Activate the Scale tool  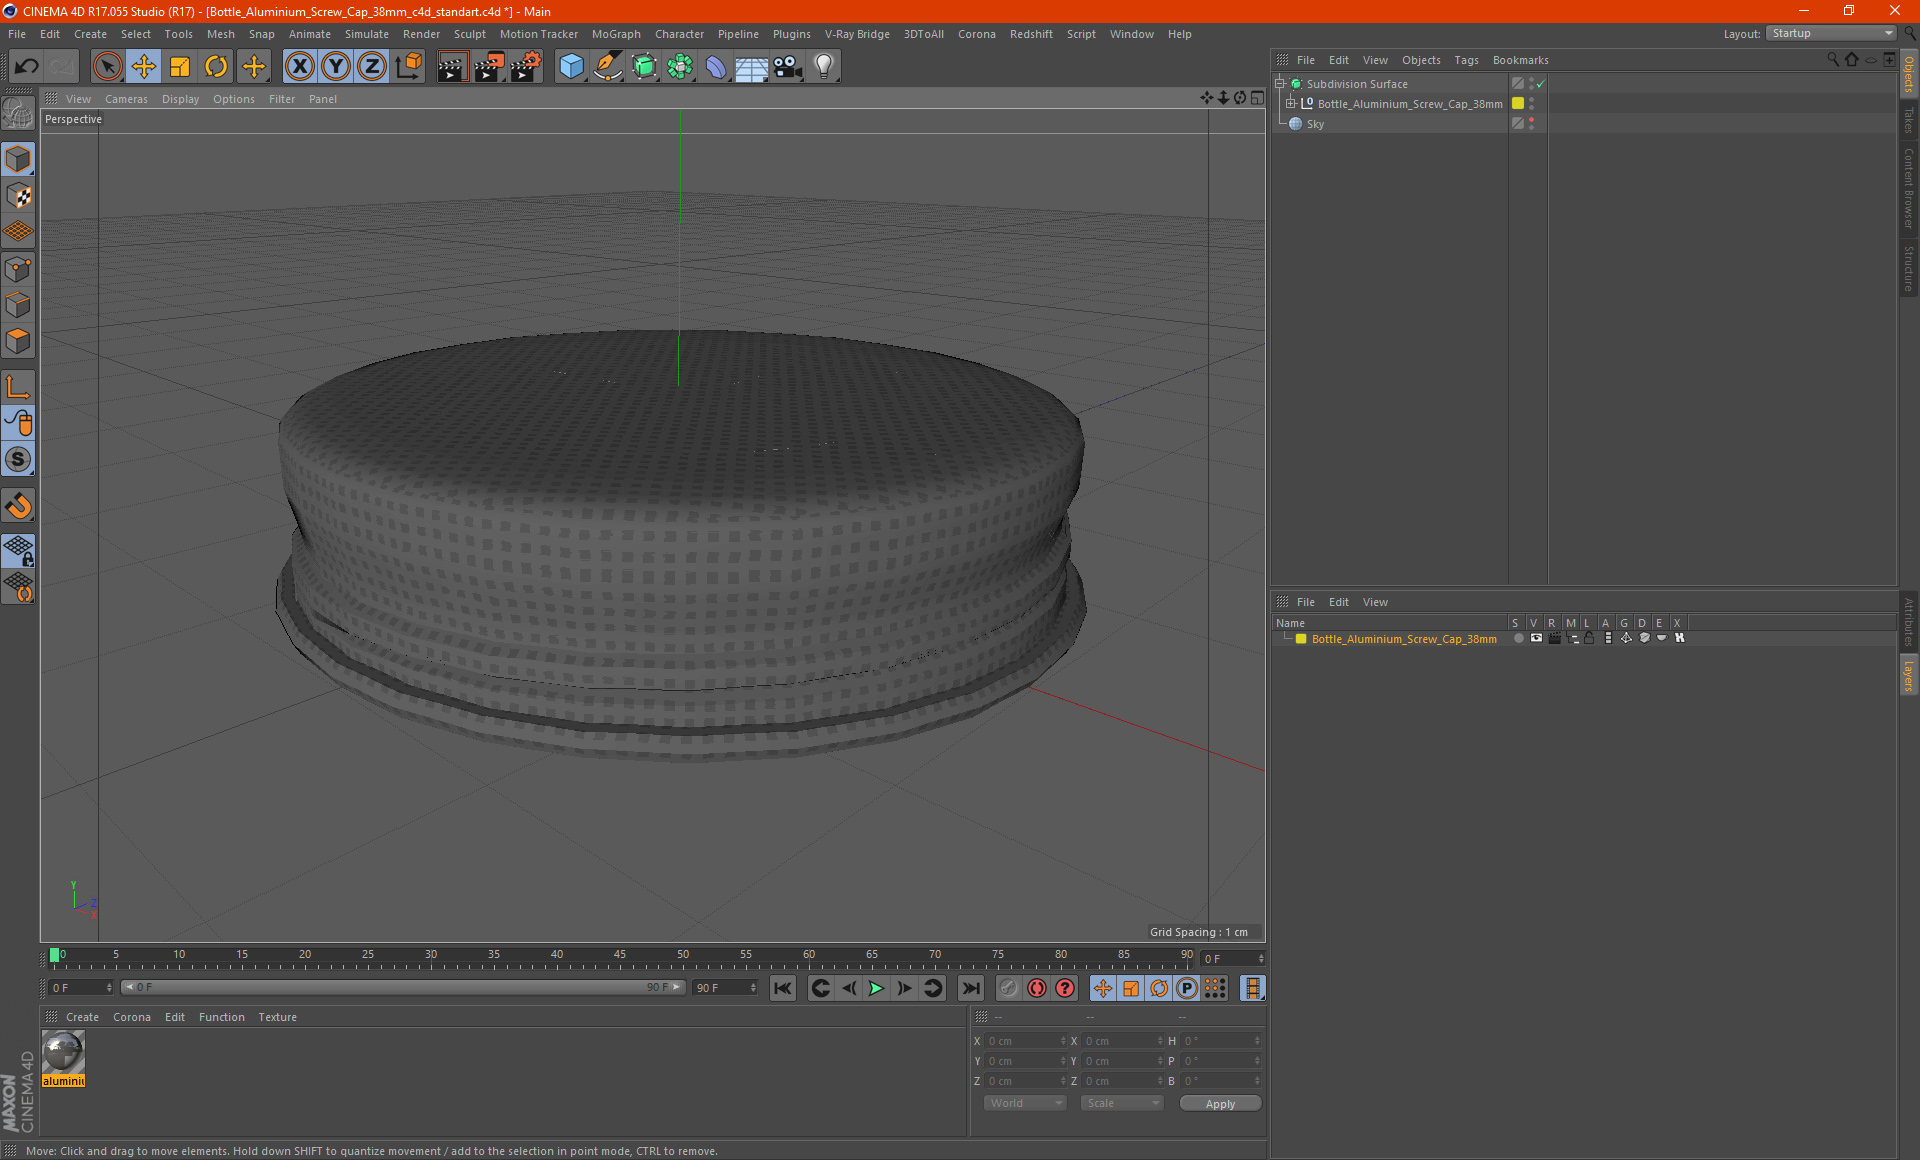180,67
